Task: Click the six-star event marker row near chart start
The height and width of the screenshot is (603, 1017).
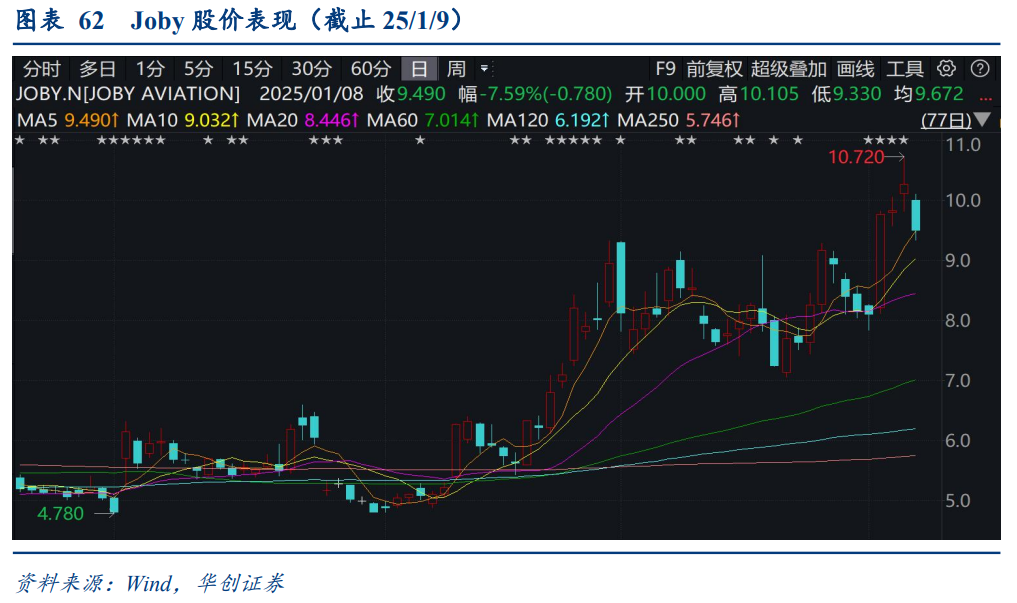Action: tap(131, 140)
